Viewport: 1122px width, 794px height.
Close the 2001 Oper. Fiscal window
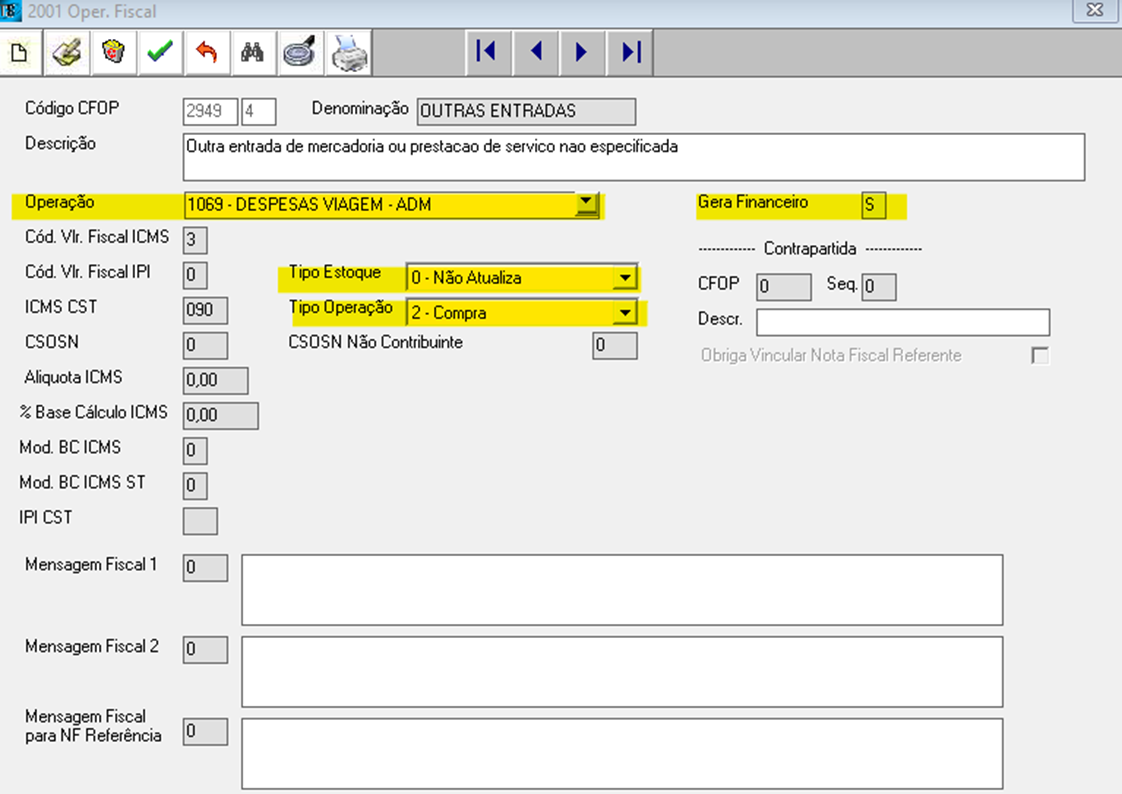[x=1095, y=10]
